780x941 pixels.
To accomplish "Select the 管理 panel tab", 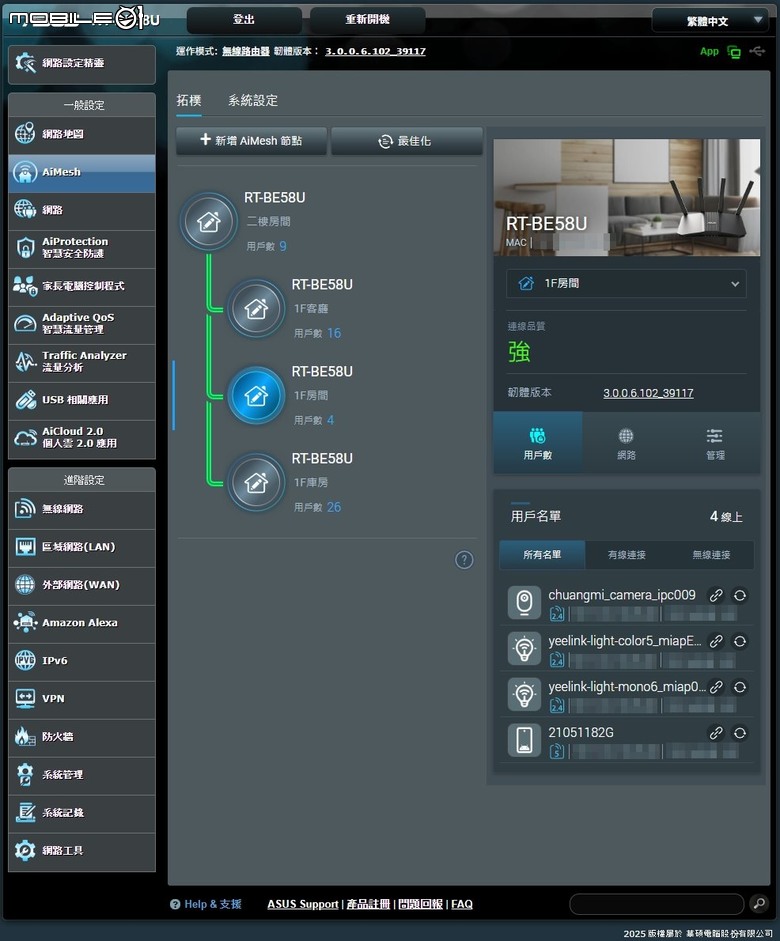I will pos(715,443).
